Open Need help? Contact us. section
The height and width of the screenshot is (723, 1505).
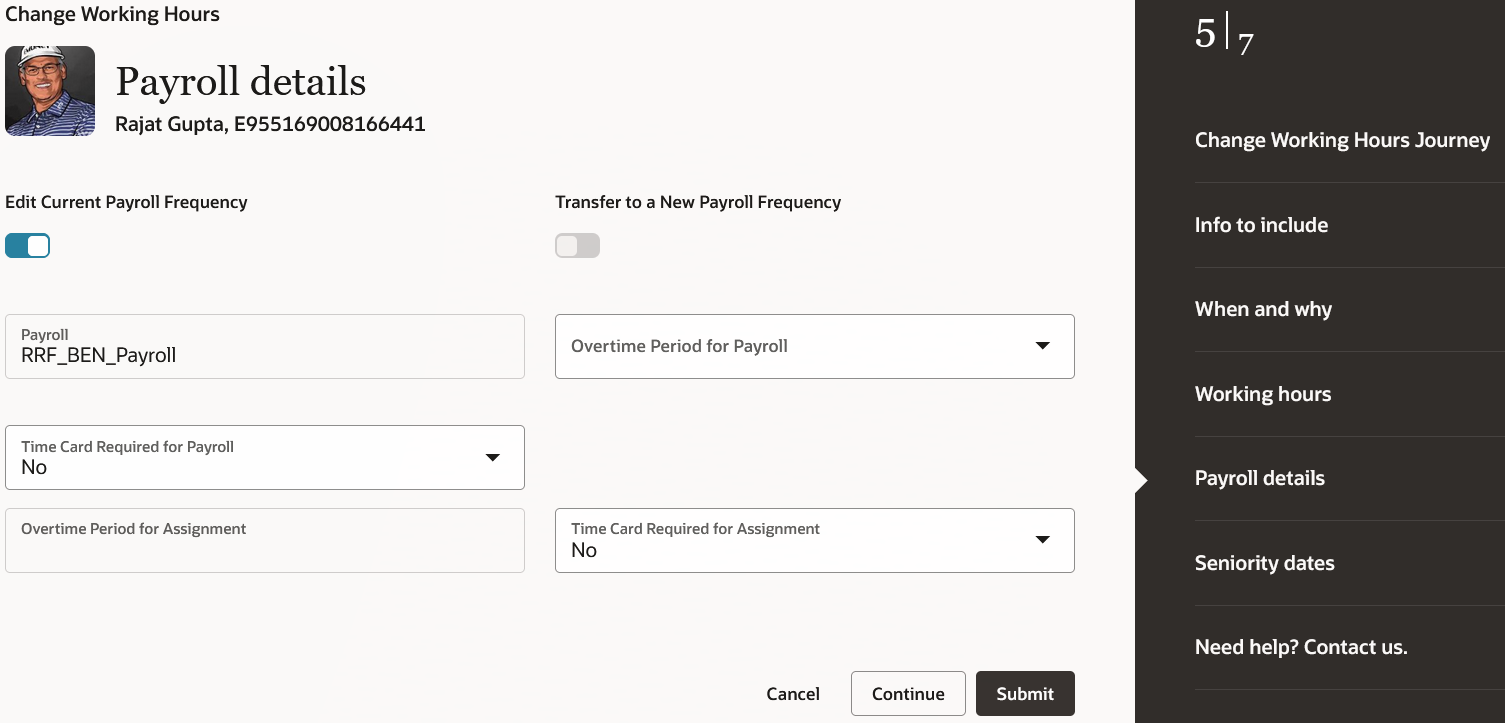click(1301, 647)
